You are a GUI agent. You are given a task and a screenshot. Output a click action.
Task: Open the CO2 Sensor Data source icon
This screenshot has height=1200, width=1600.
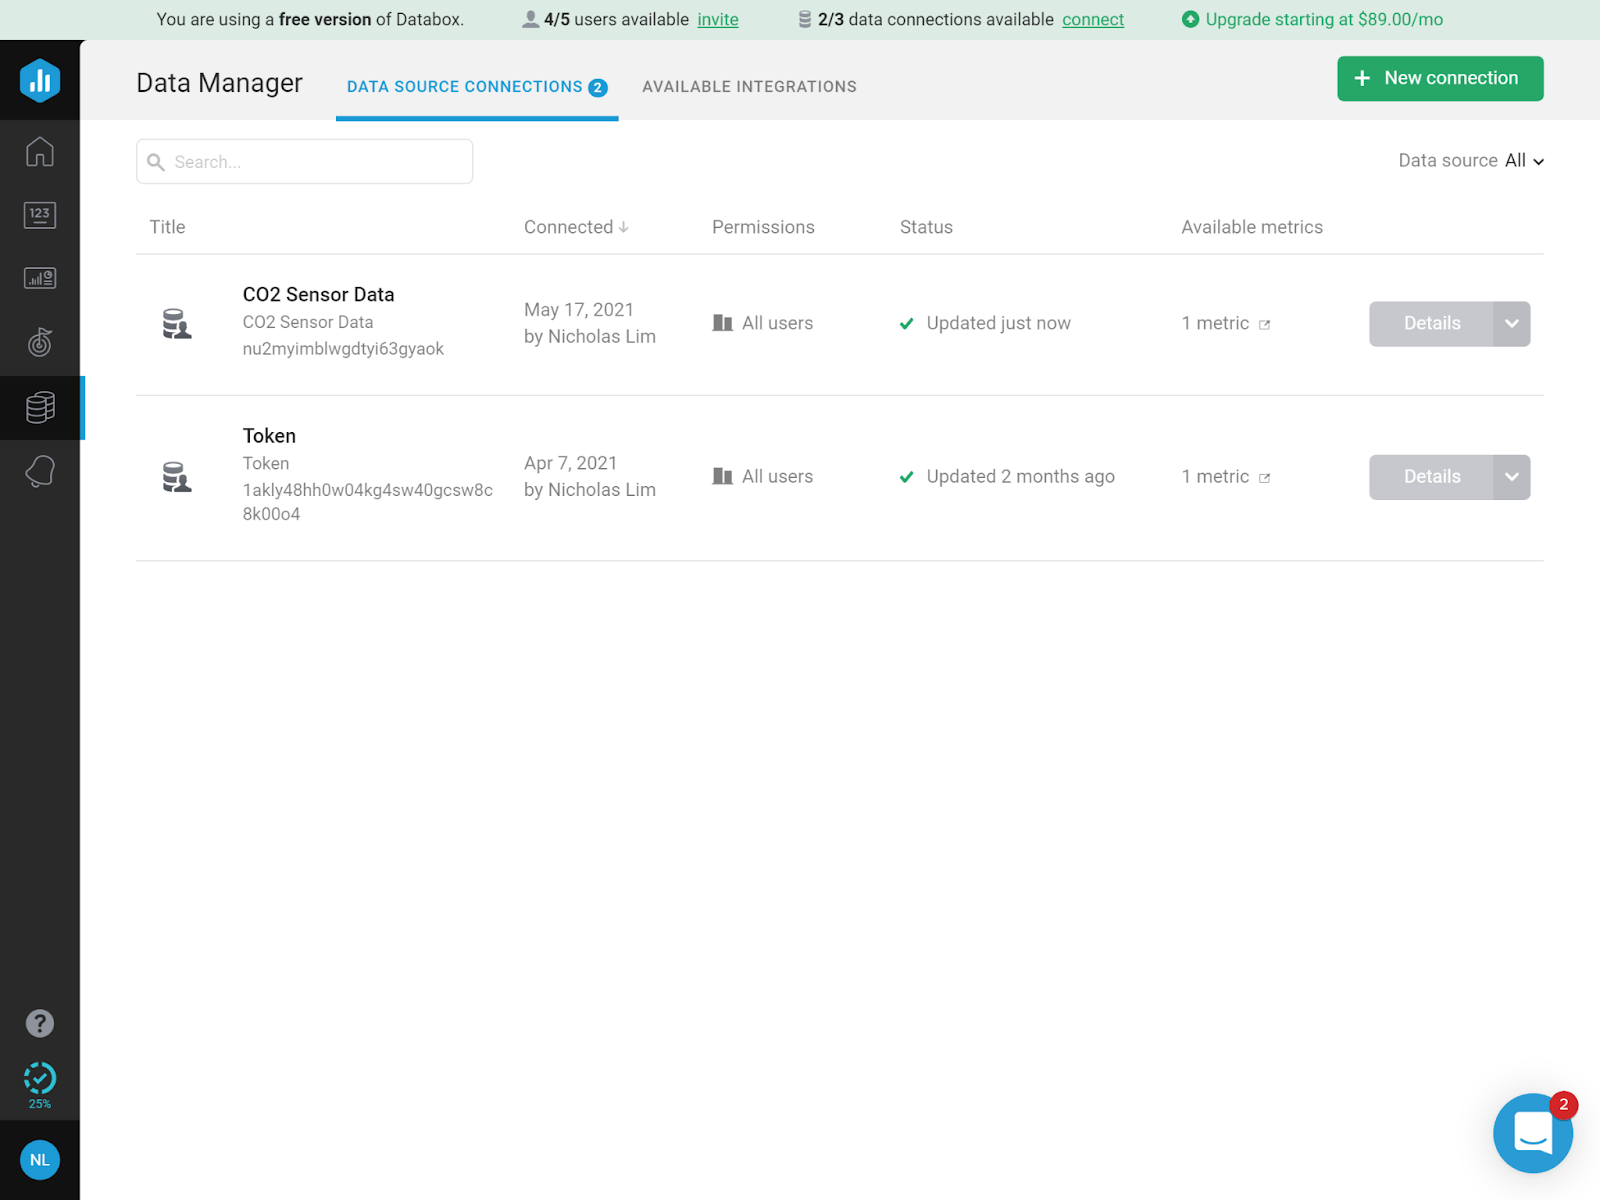point(177,322)
